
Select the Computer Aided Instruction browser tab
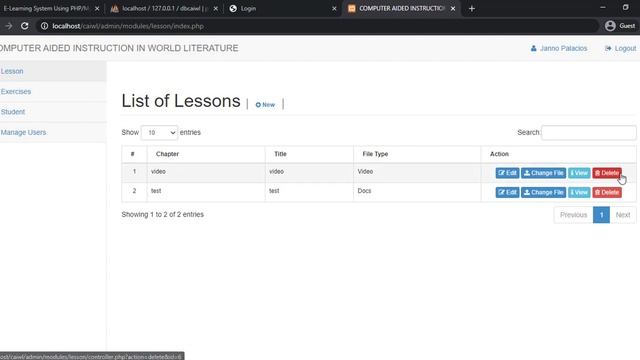(401, 8)
